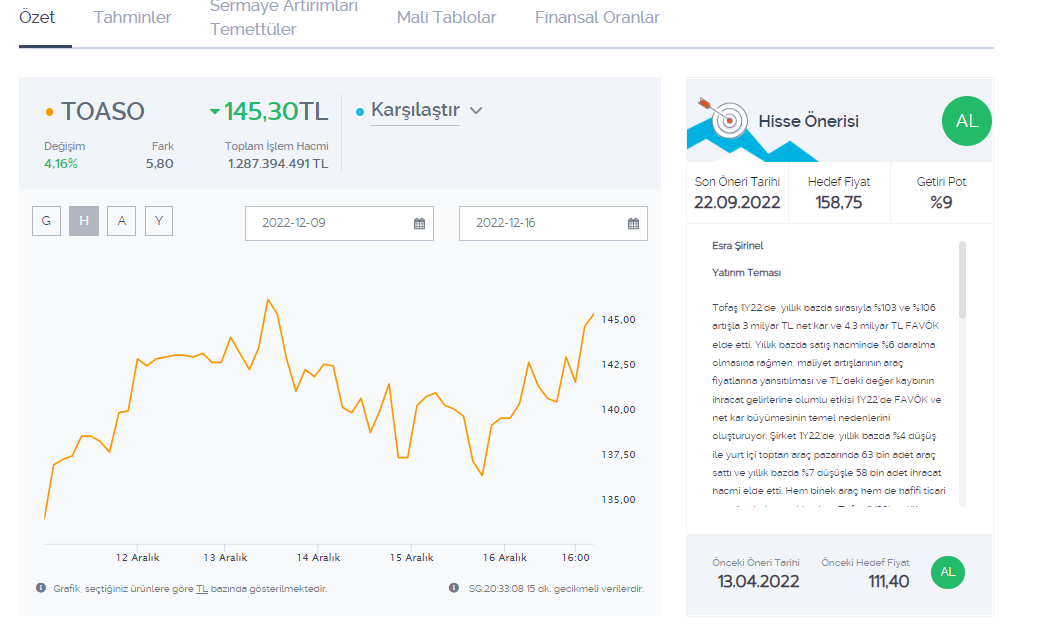Switch to the Mali Tablolar tab
Viewport: 1052px width, 635px height.
446,17
